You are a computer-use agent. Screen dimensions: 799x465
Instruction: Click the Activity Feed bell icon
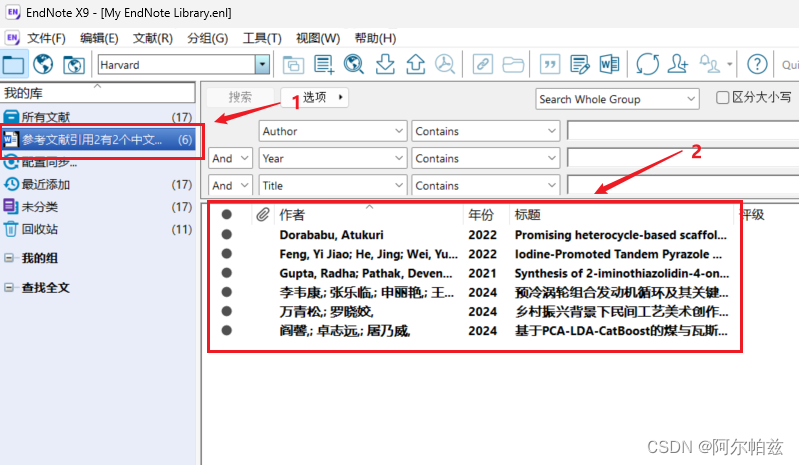click(710, 65)
